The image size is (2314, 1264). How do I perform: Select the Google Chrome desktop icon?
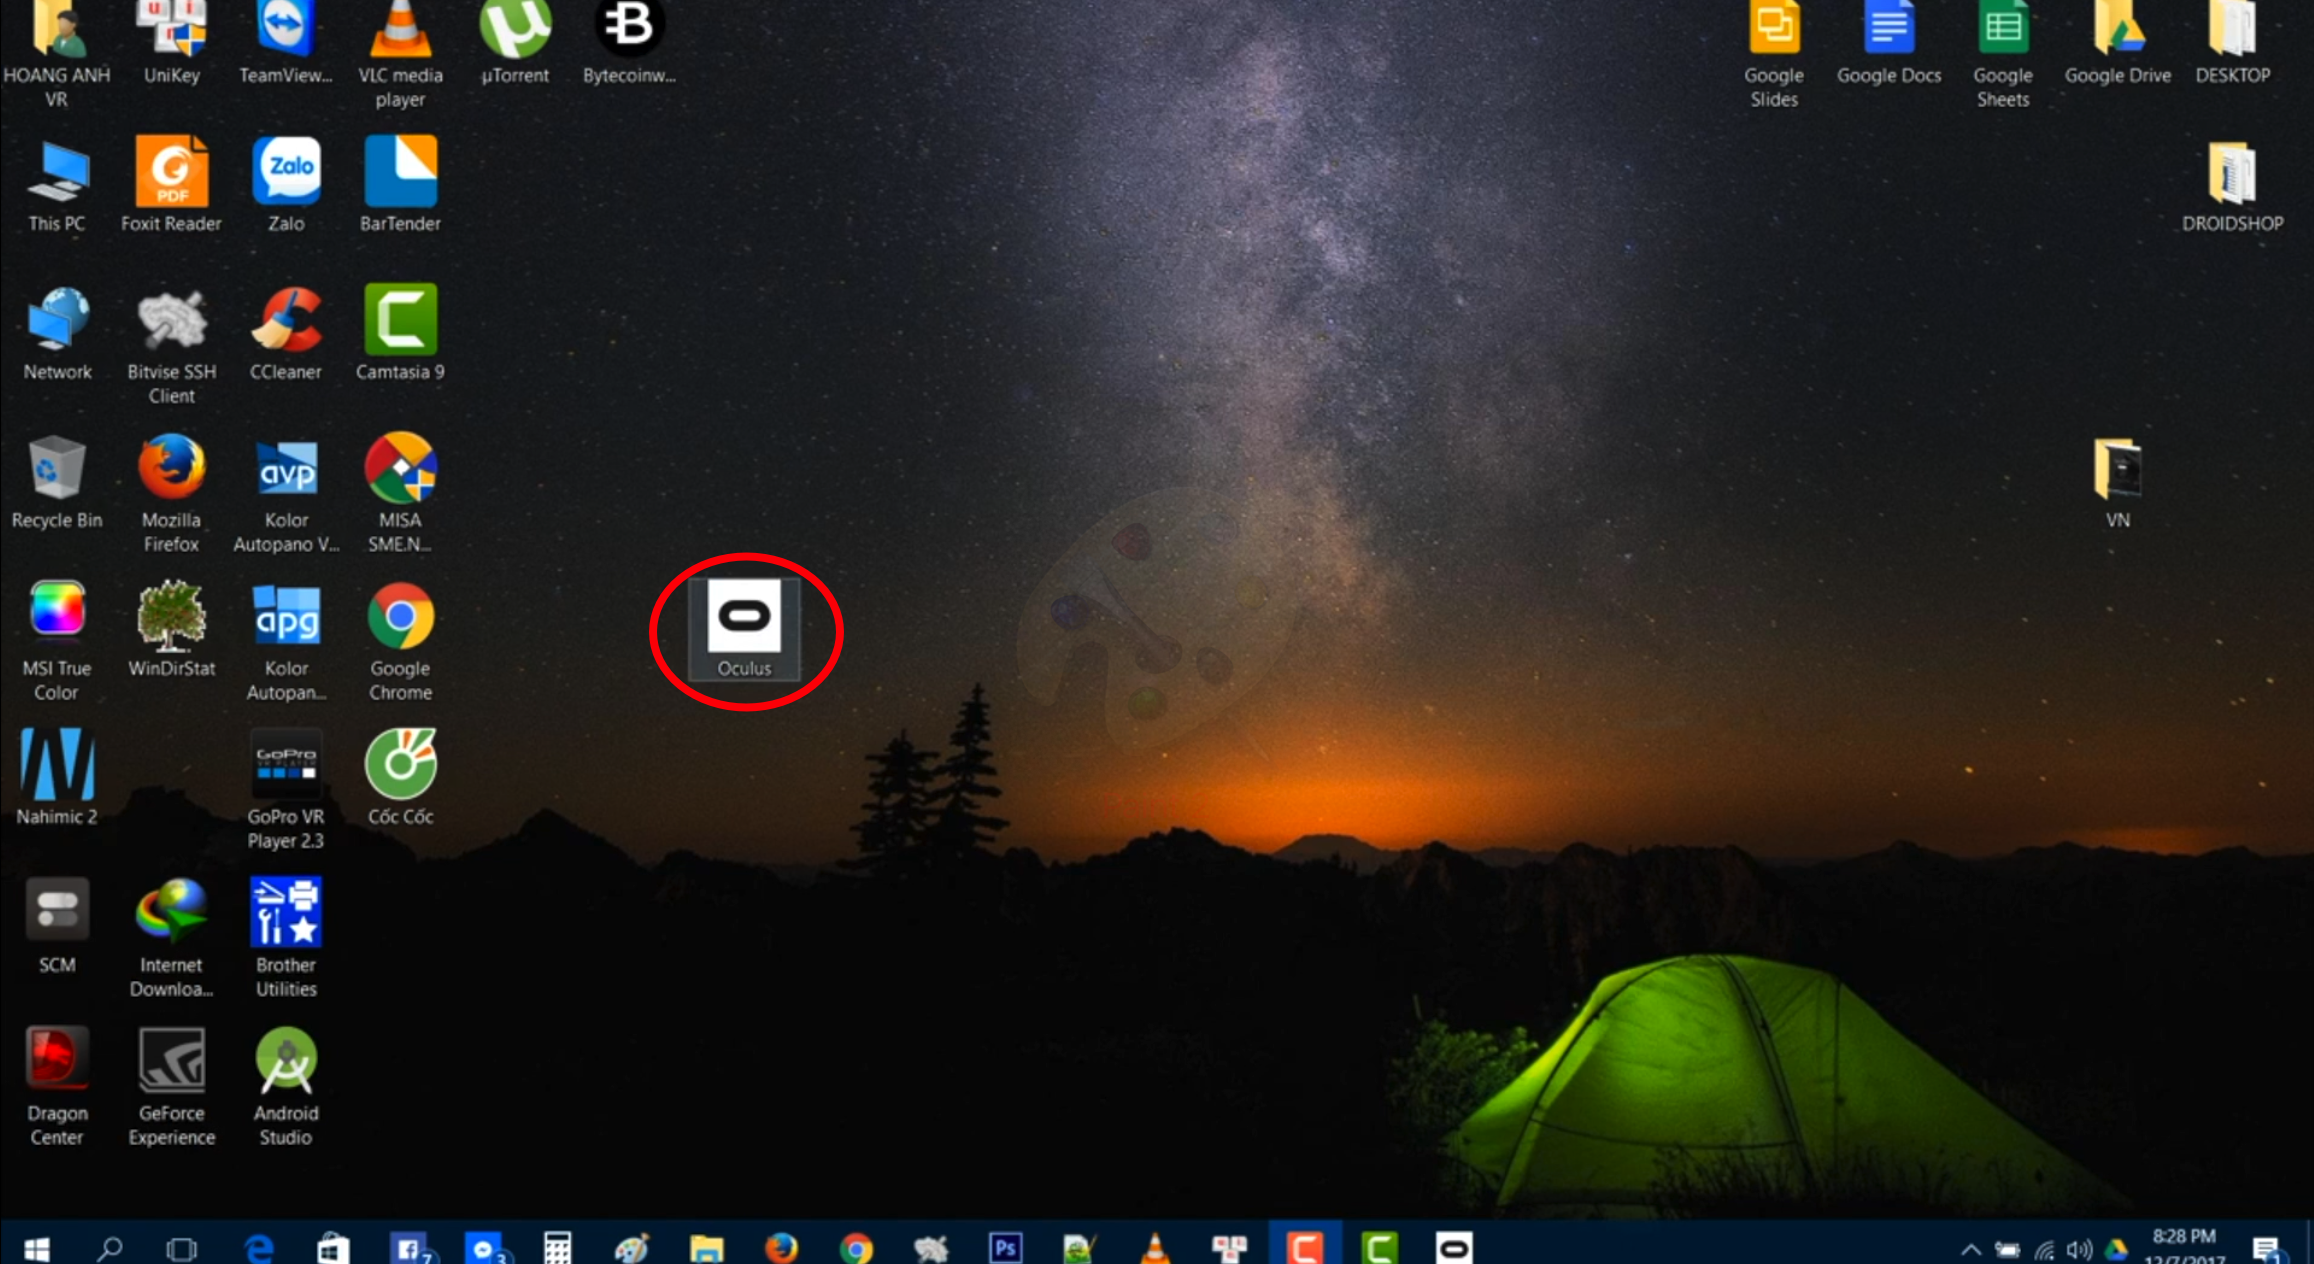[400, 642]
